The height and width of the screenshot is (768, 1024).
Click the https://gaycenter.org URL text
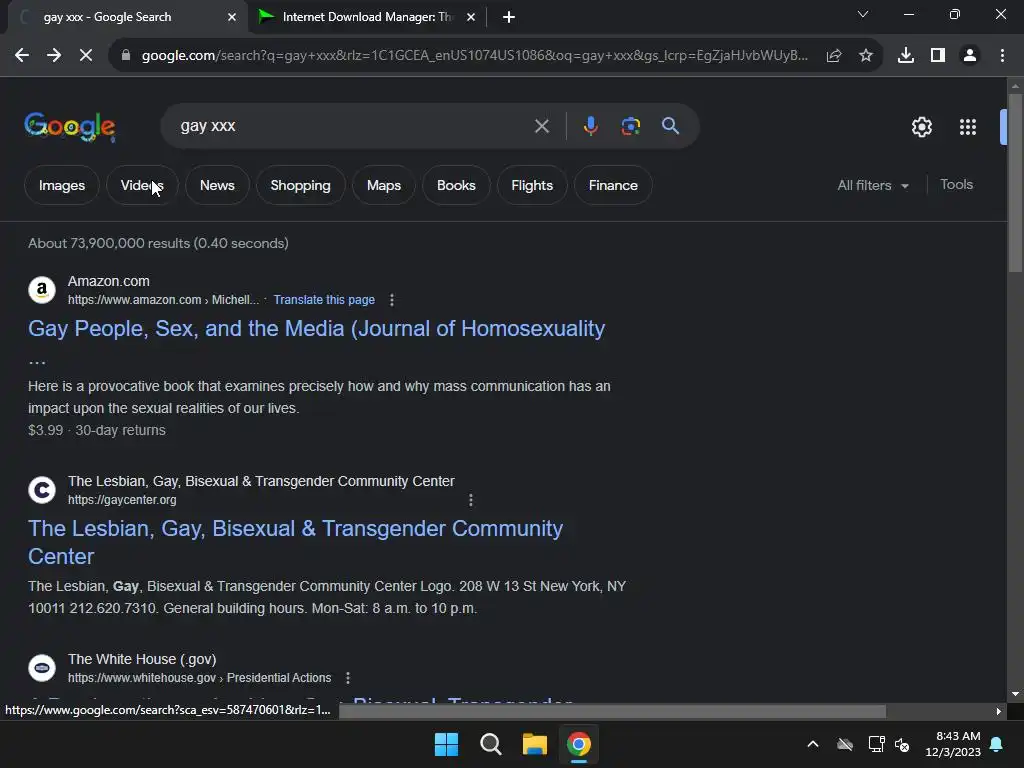(x=122, y=500)
